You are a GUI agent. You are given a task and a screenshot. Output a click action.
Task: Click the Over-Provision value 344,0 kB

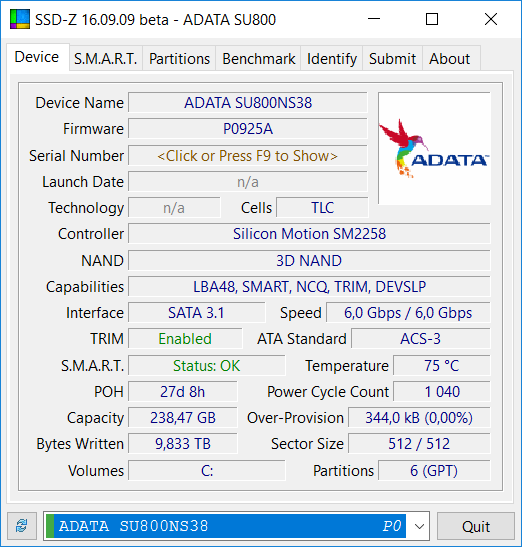419,418
